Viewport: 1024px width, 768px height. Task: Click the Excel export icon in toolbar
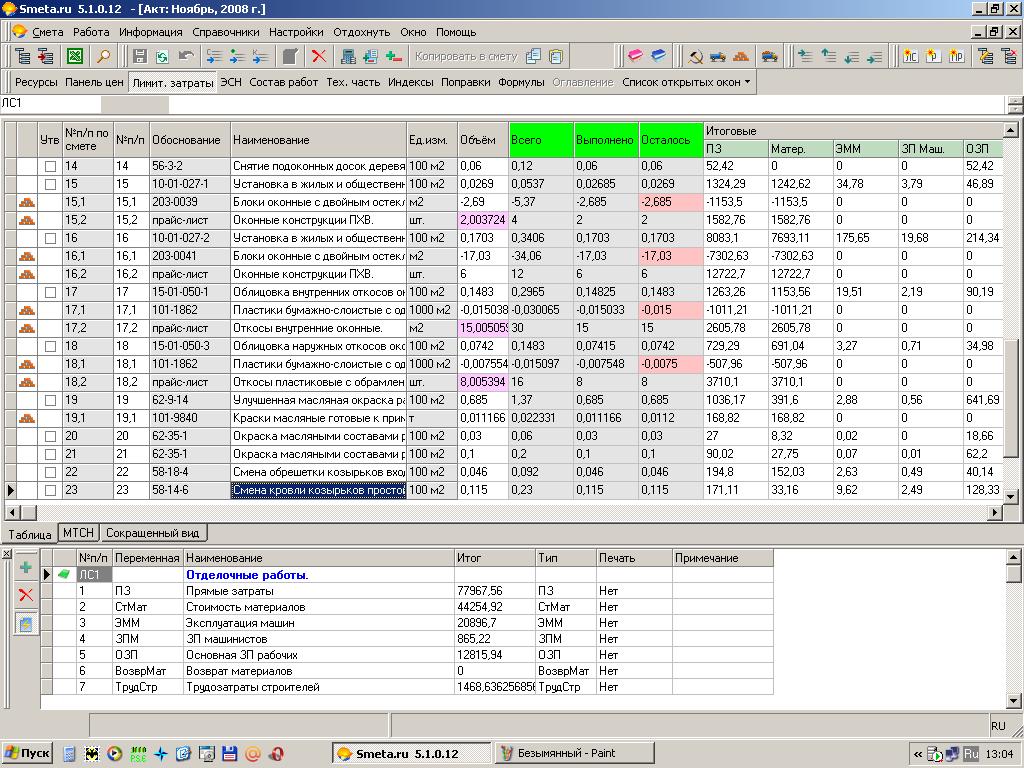coord(75,56)
